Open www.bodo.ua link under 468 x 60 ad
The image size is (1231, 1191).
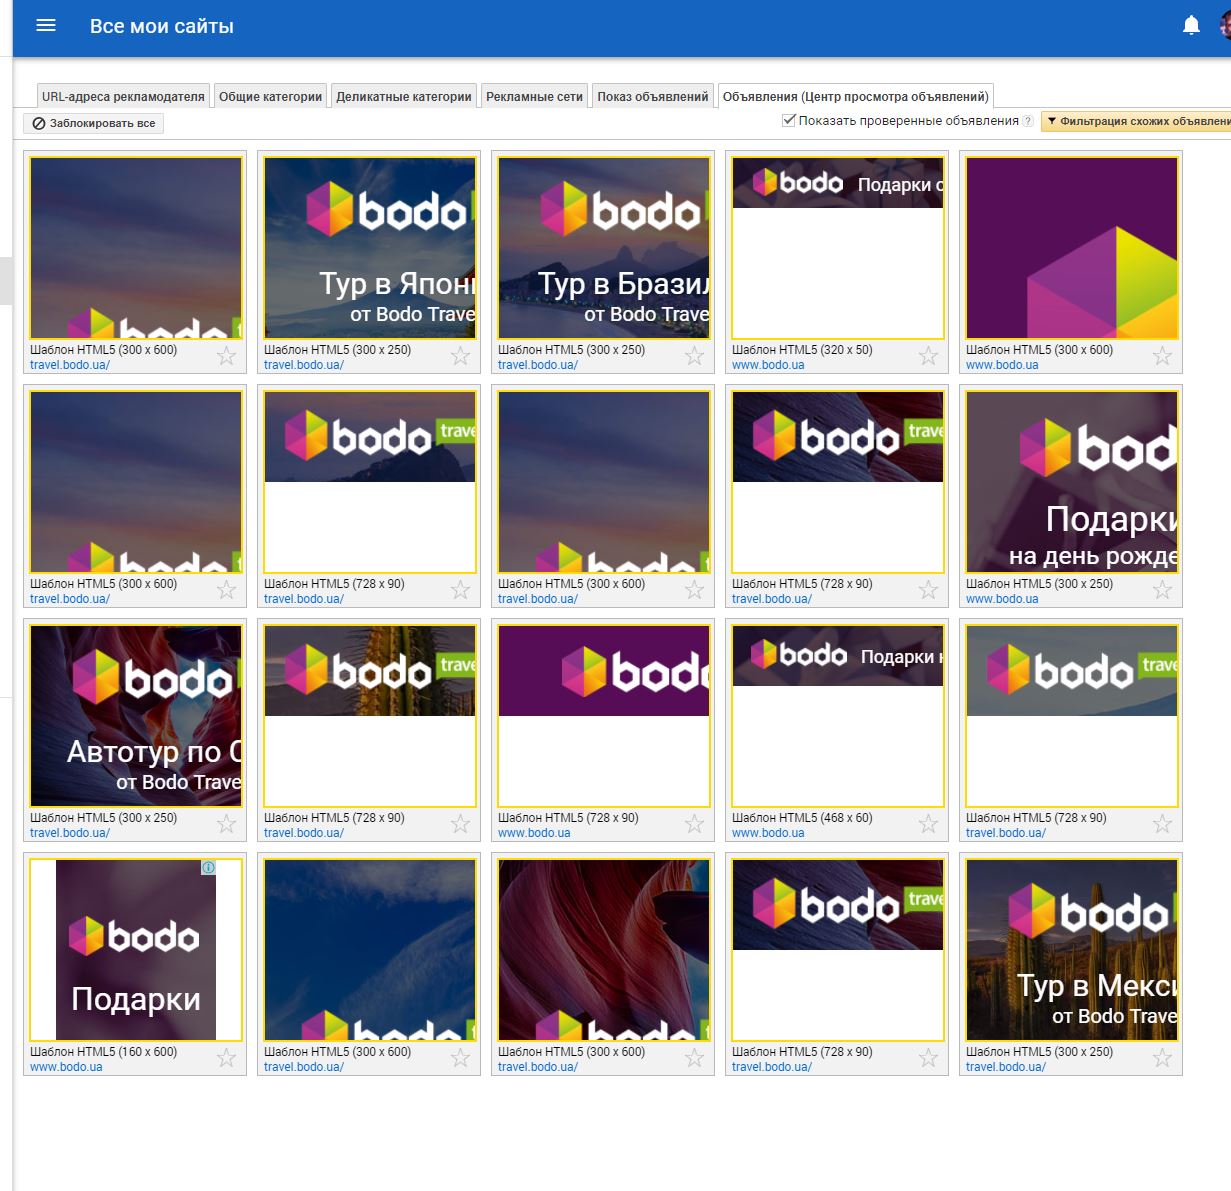768,833
